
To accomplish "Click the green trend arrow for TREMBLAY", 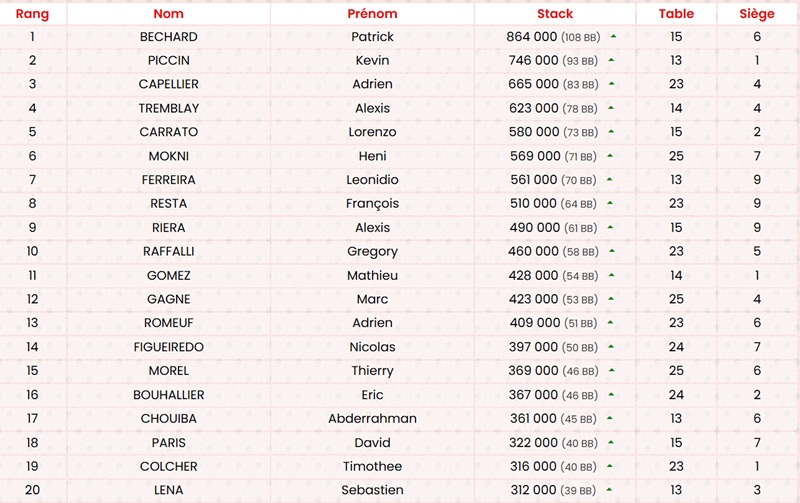I will click(611, 109).
